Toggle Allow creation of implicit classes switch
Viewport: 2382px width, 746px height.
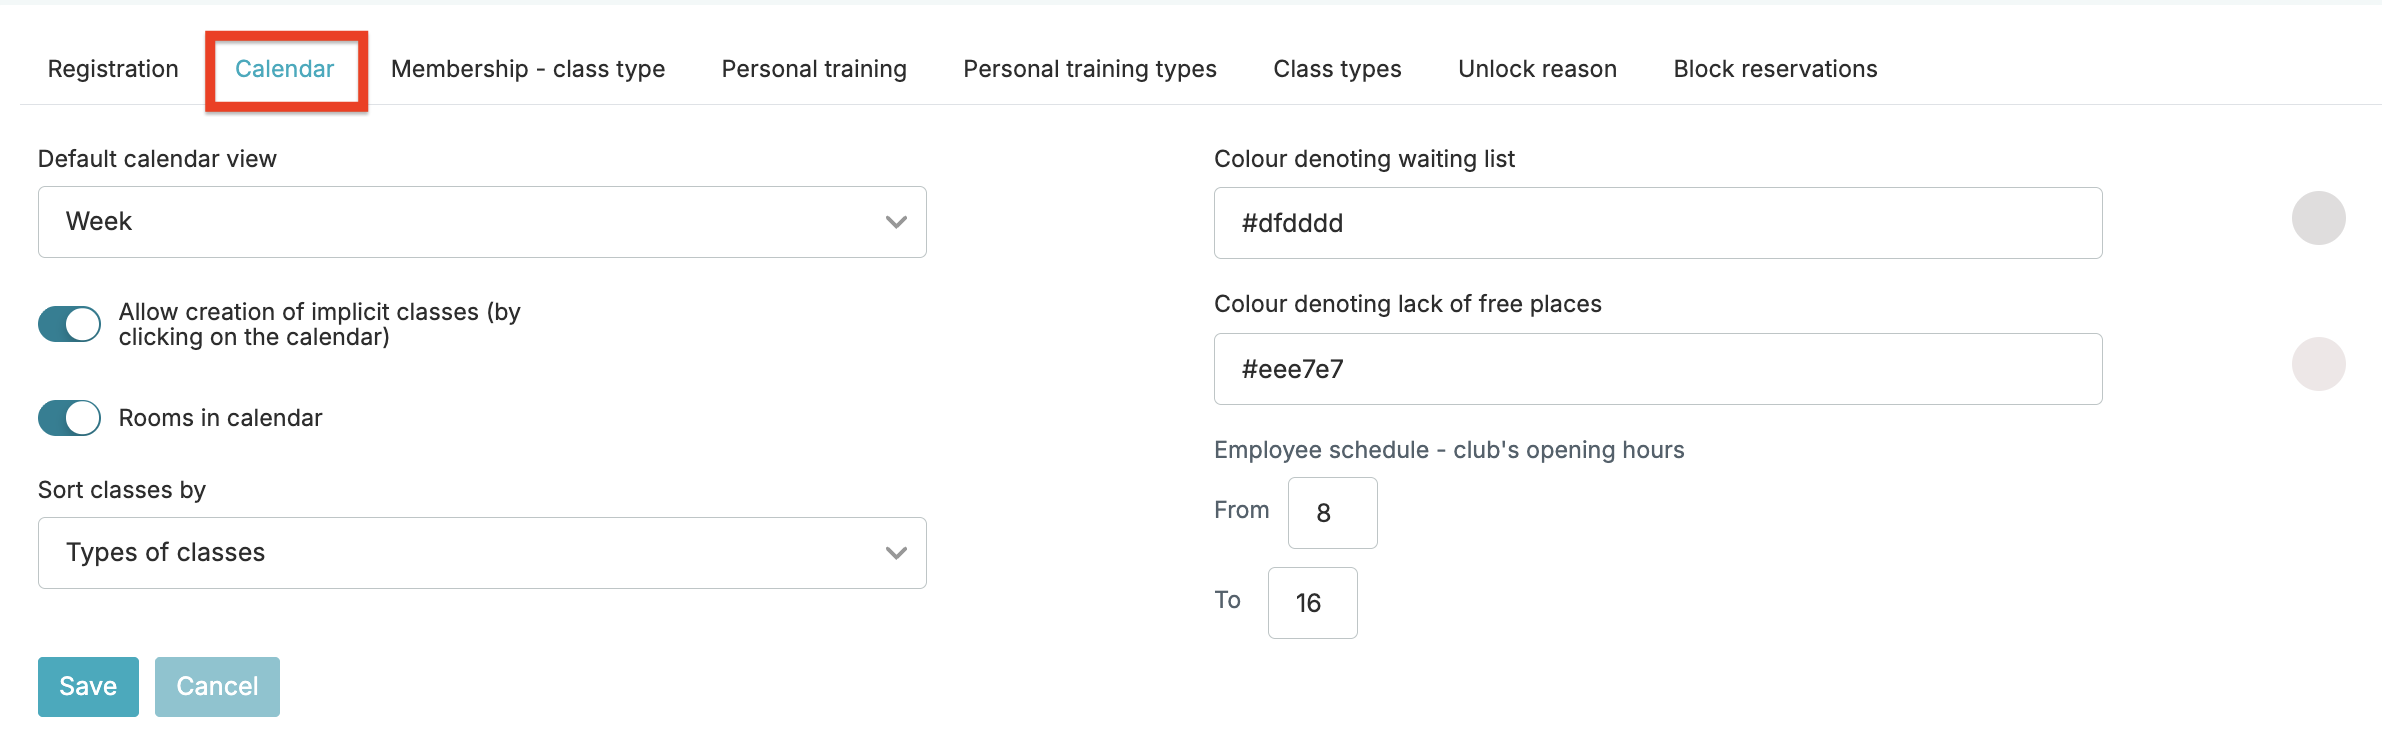(69, 324)
